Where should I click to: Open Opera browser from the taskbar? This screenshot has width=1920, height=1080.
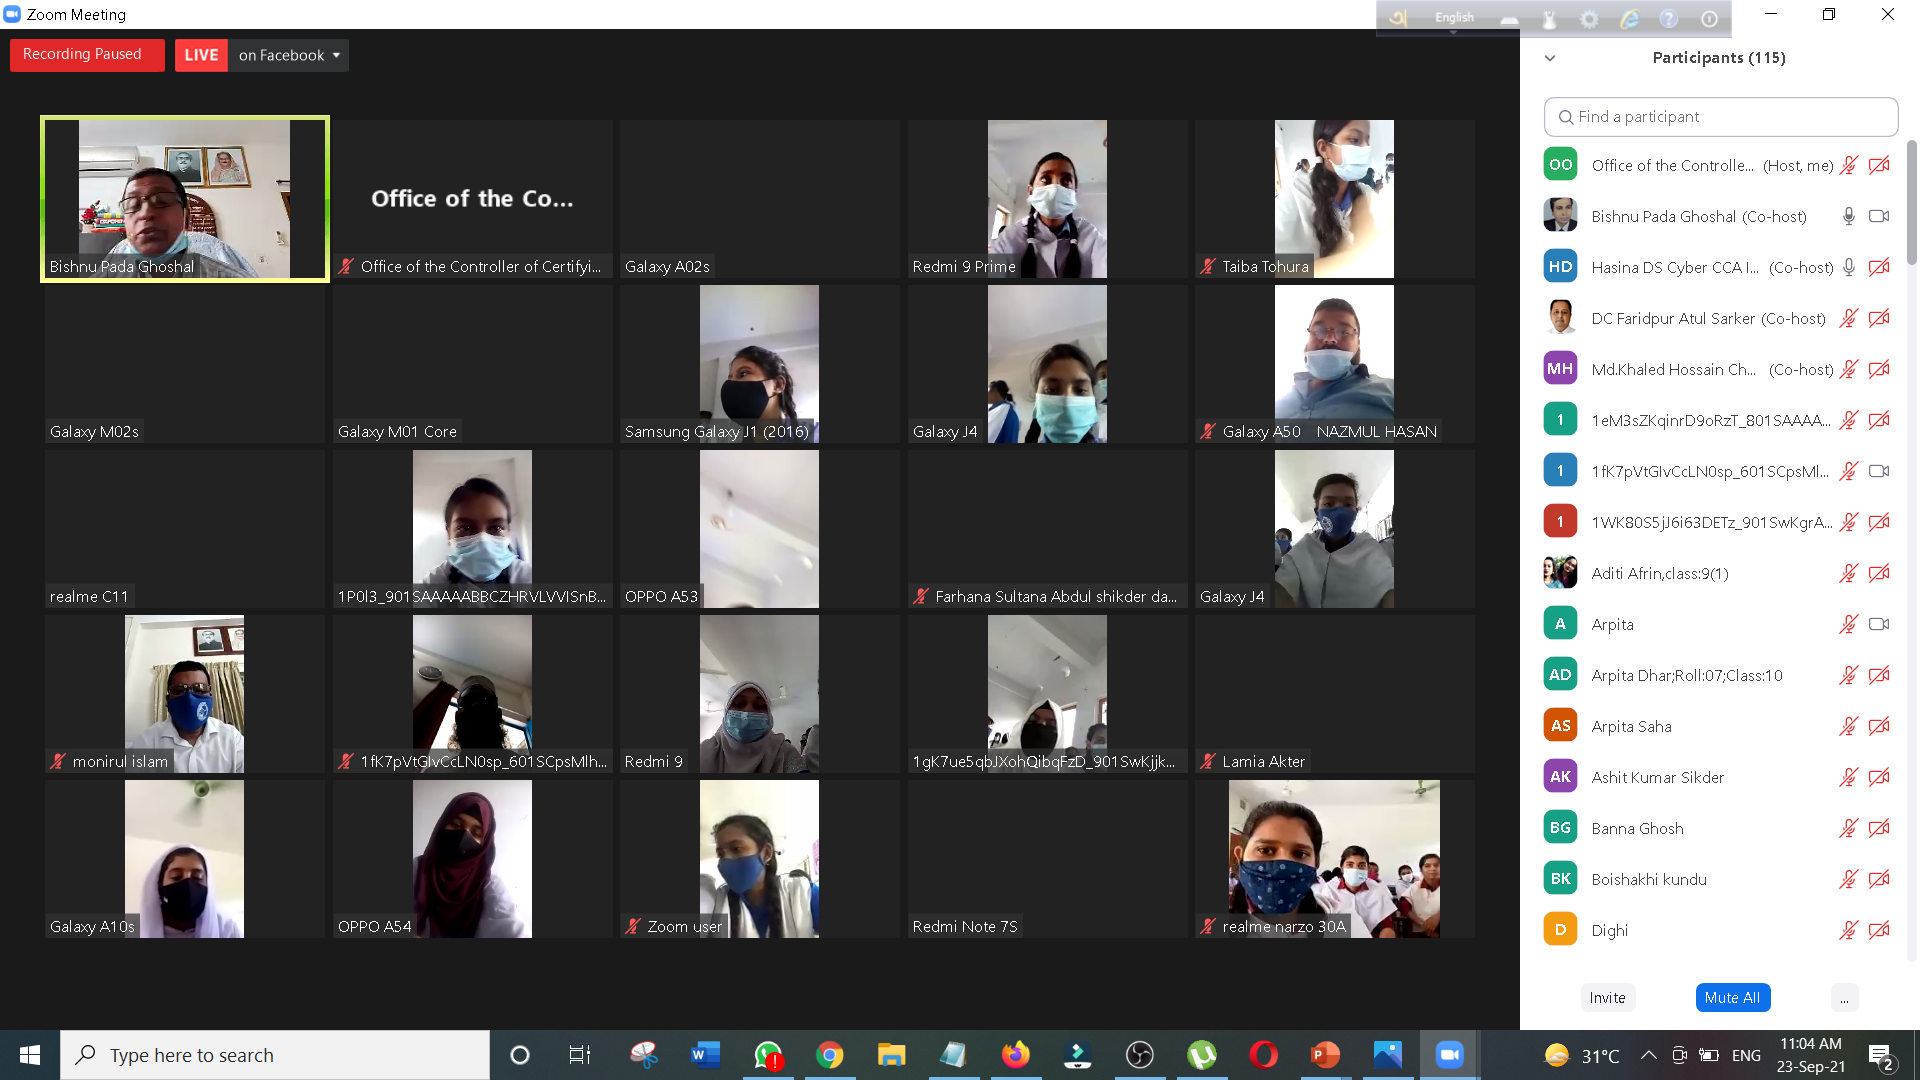point(1264,1055)
